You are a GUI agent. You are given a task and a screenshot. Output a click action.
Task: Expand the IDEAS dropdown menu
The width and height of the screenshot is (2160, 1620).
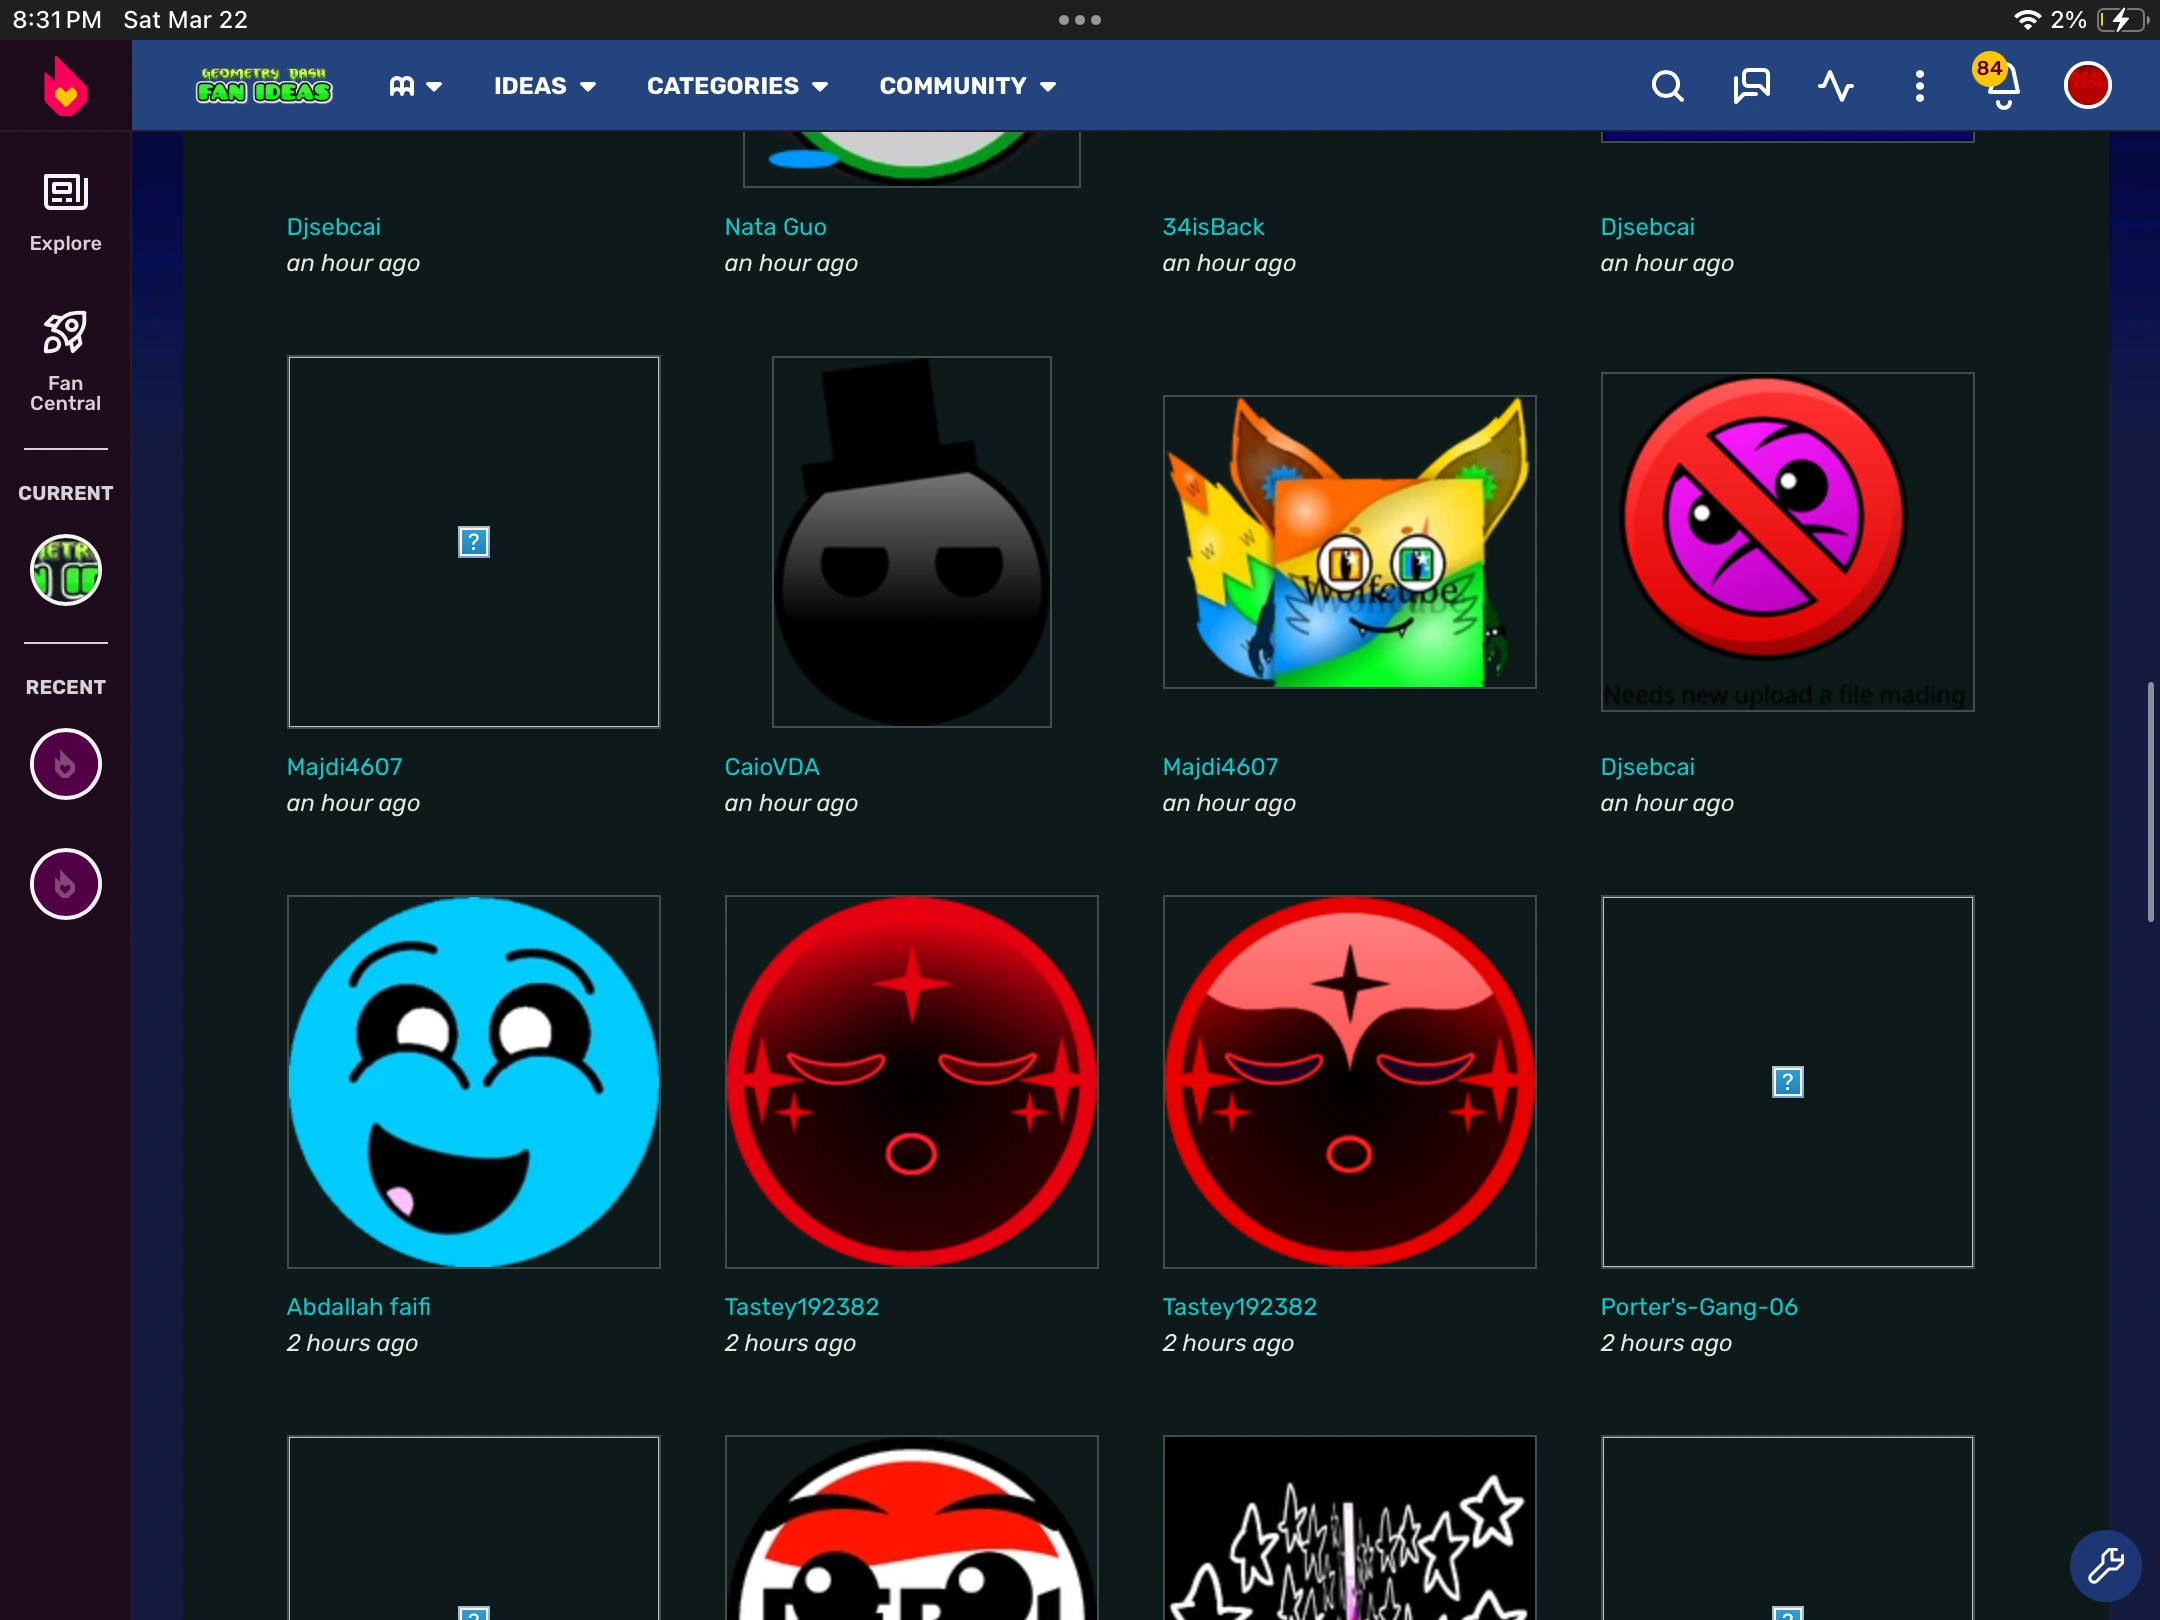(x=545, y=86)
